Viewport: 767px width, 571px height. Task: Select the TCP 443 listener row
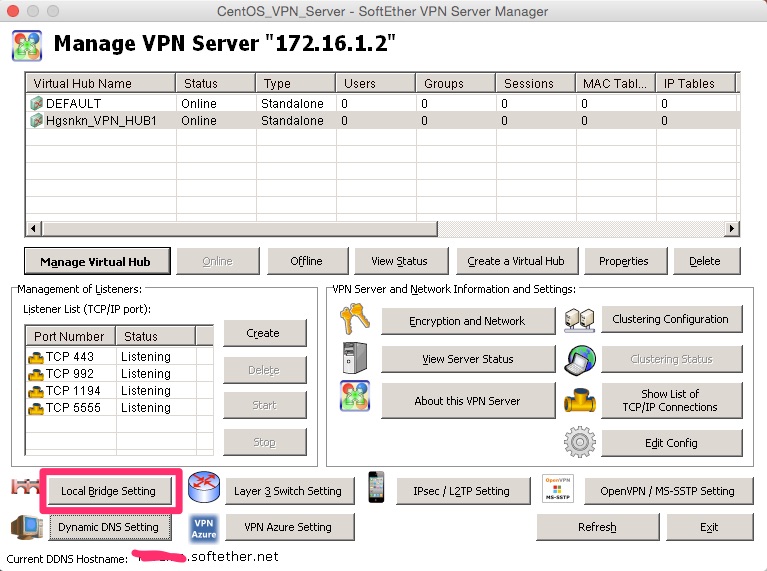pyautogui.click(x=120, y=357)
